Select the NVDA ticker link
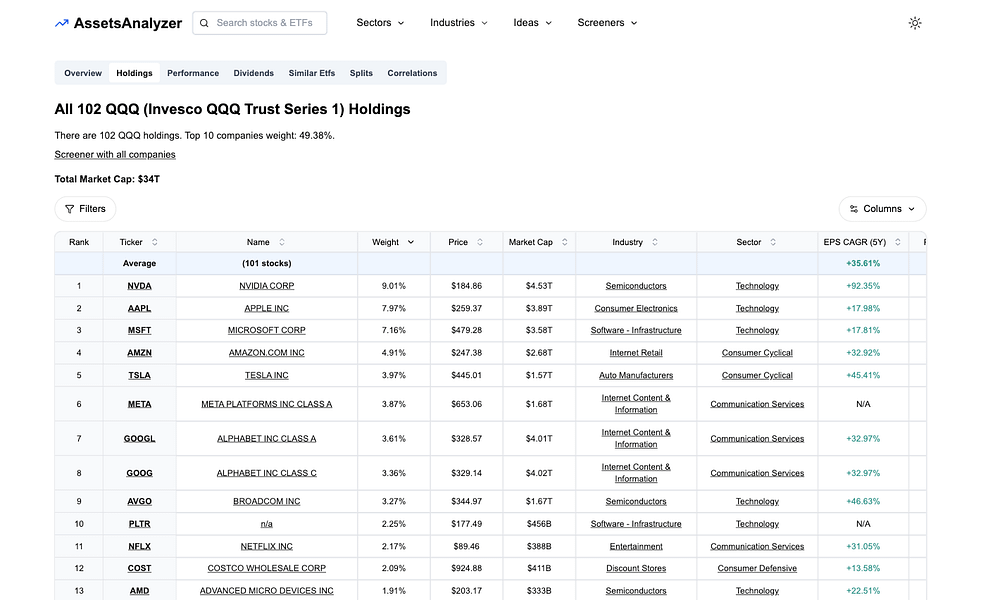The width and height of the screenshot is (981, 600). 139,285
